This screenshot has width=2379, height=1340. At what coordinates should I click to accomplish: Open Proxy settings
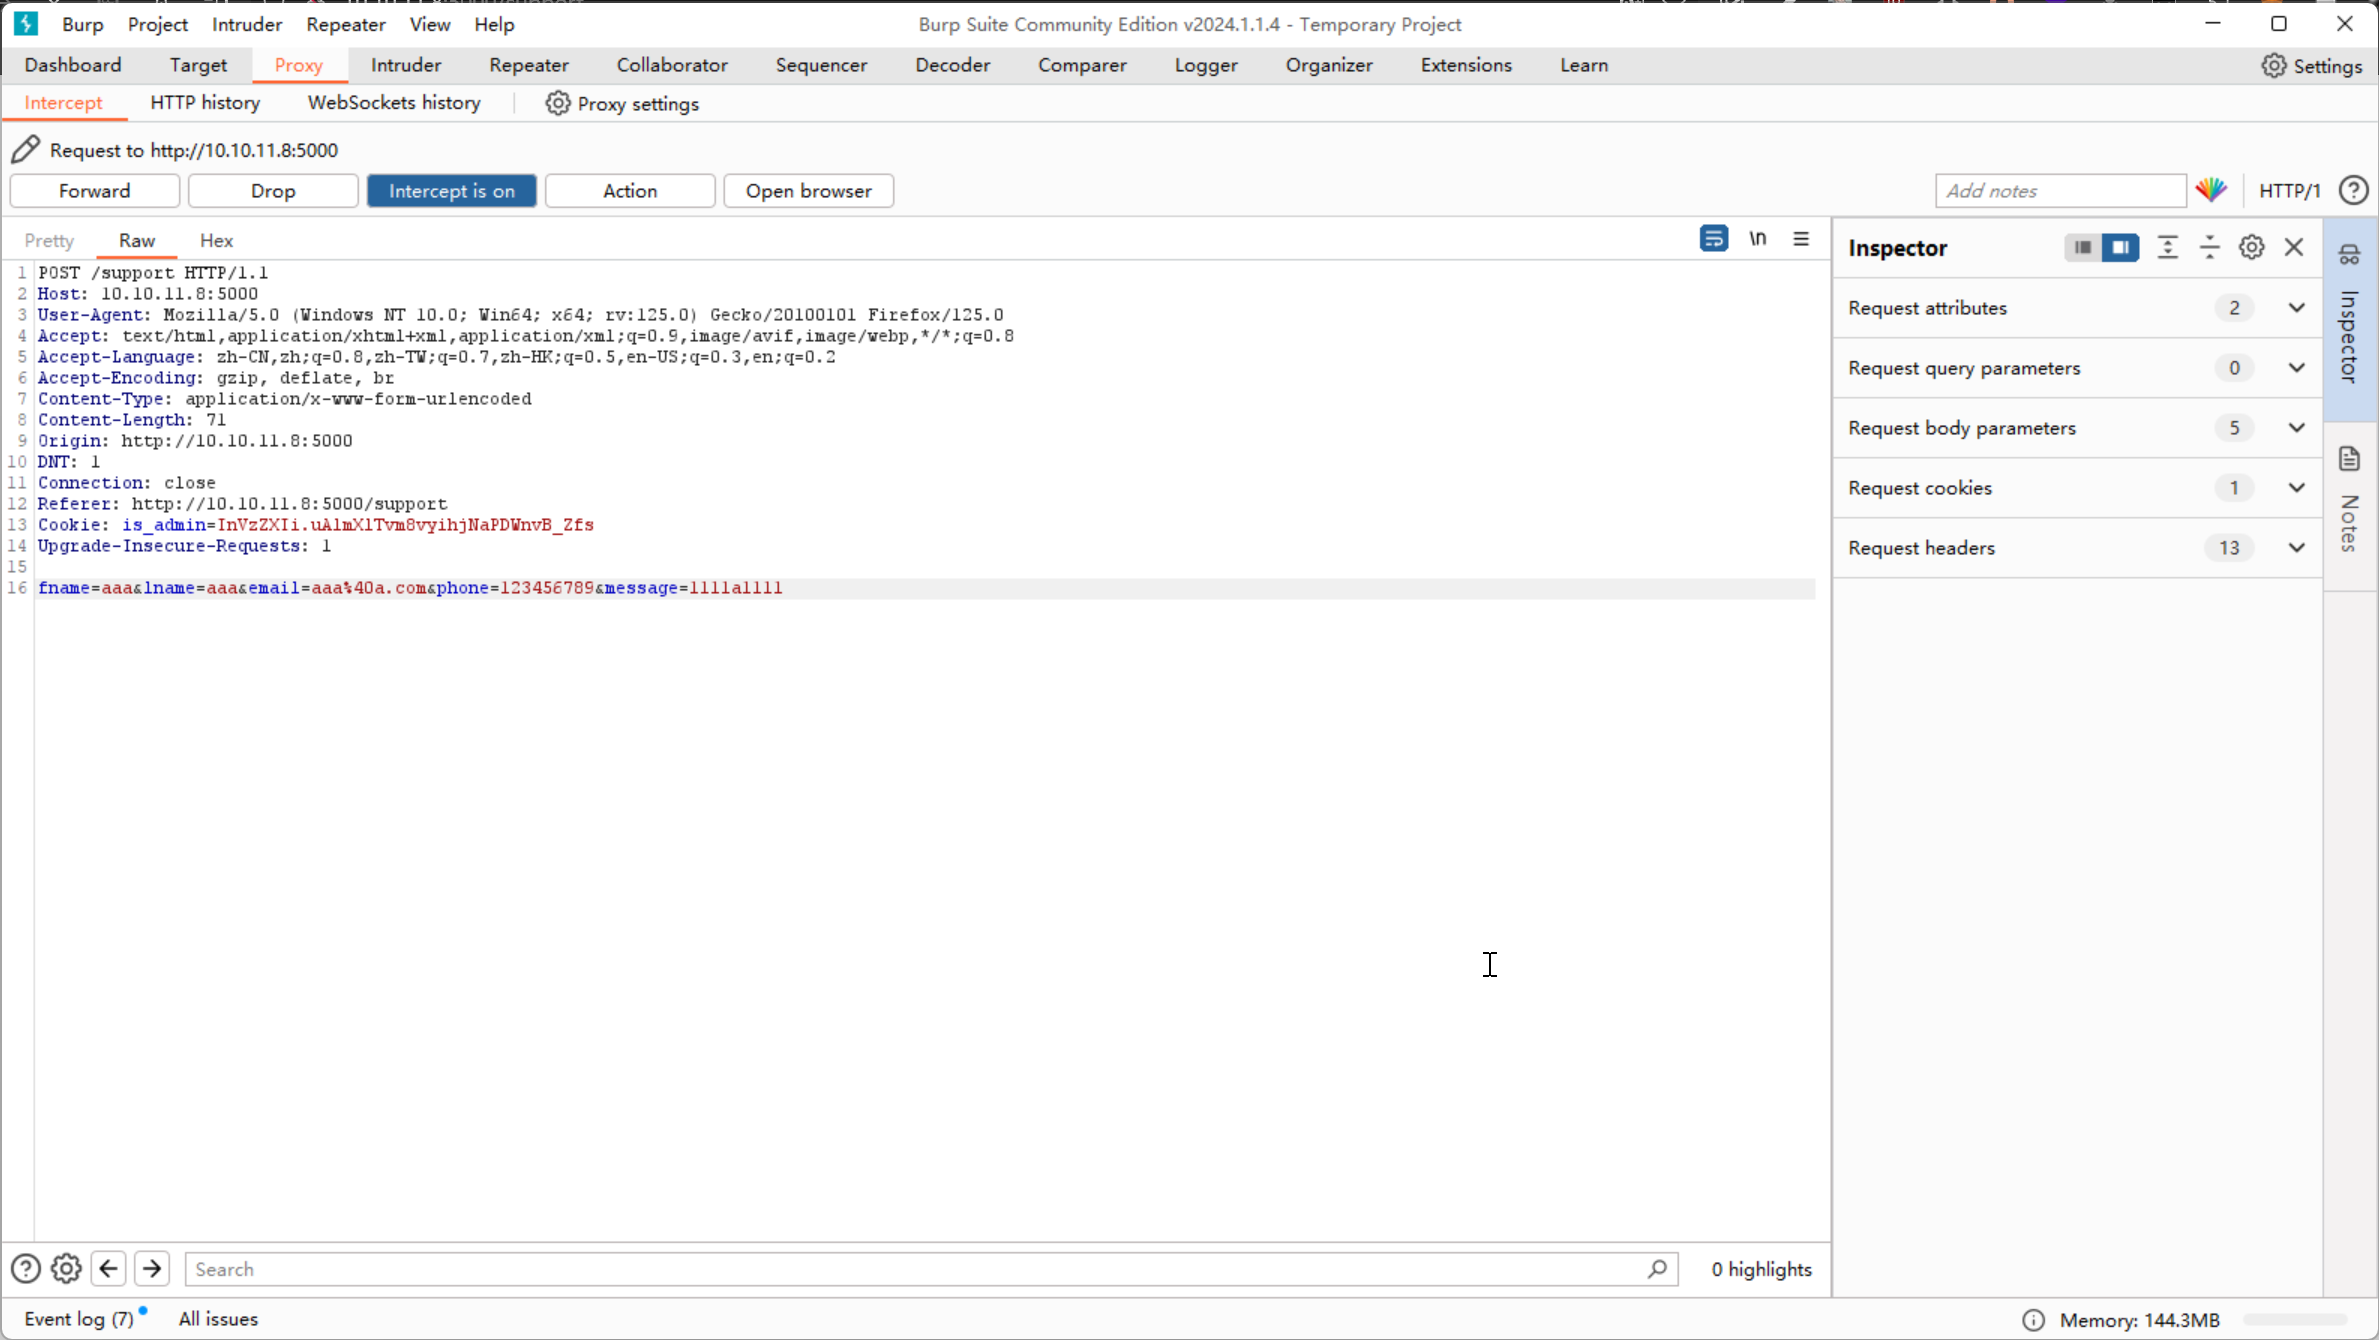622,103
